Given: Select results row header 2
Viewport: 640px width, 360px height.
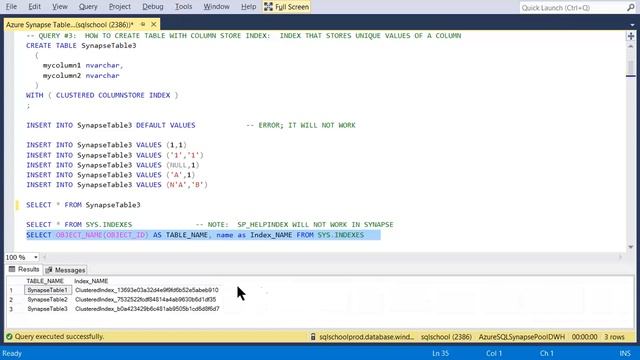Looking at the screenshot, I should [11, 300].
